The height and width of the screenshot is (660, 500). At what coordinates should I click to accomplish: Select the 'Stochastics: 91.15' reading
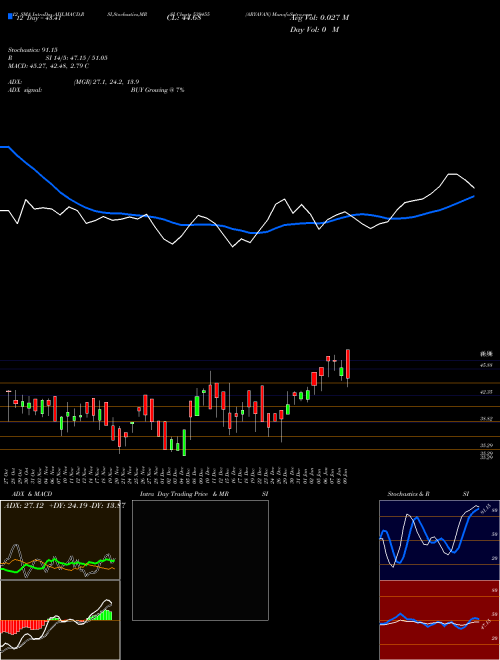pos(33,50)
